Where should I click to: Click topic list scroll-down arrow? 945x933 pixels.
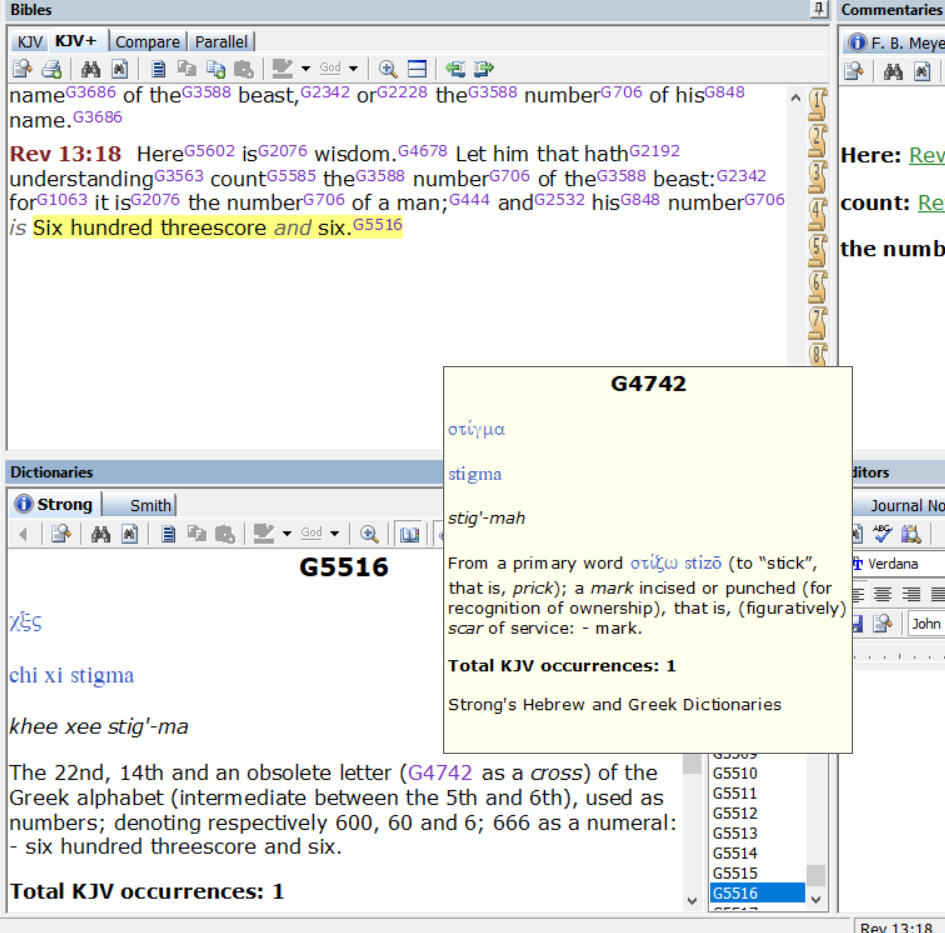click(x=816, y=899)
